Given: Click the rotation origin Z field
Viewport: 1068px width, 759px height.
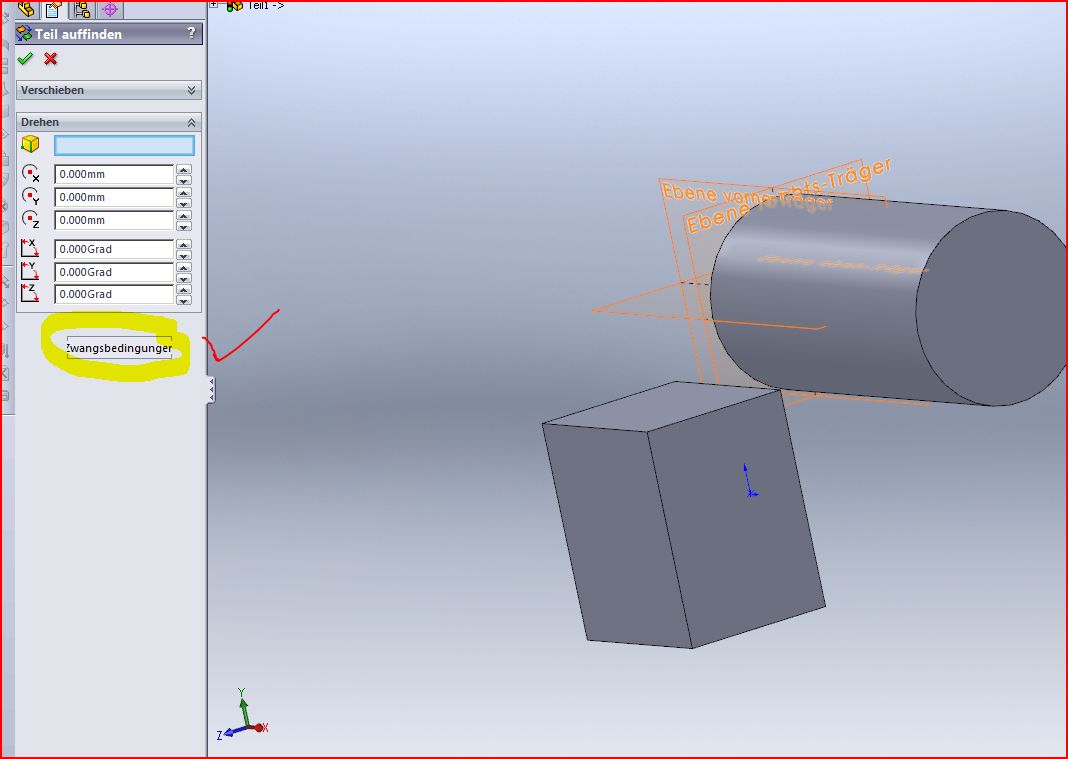Looking at the screenshot, I should (x=114, y=220).
